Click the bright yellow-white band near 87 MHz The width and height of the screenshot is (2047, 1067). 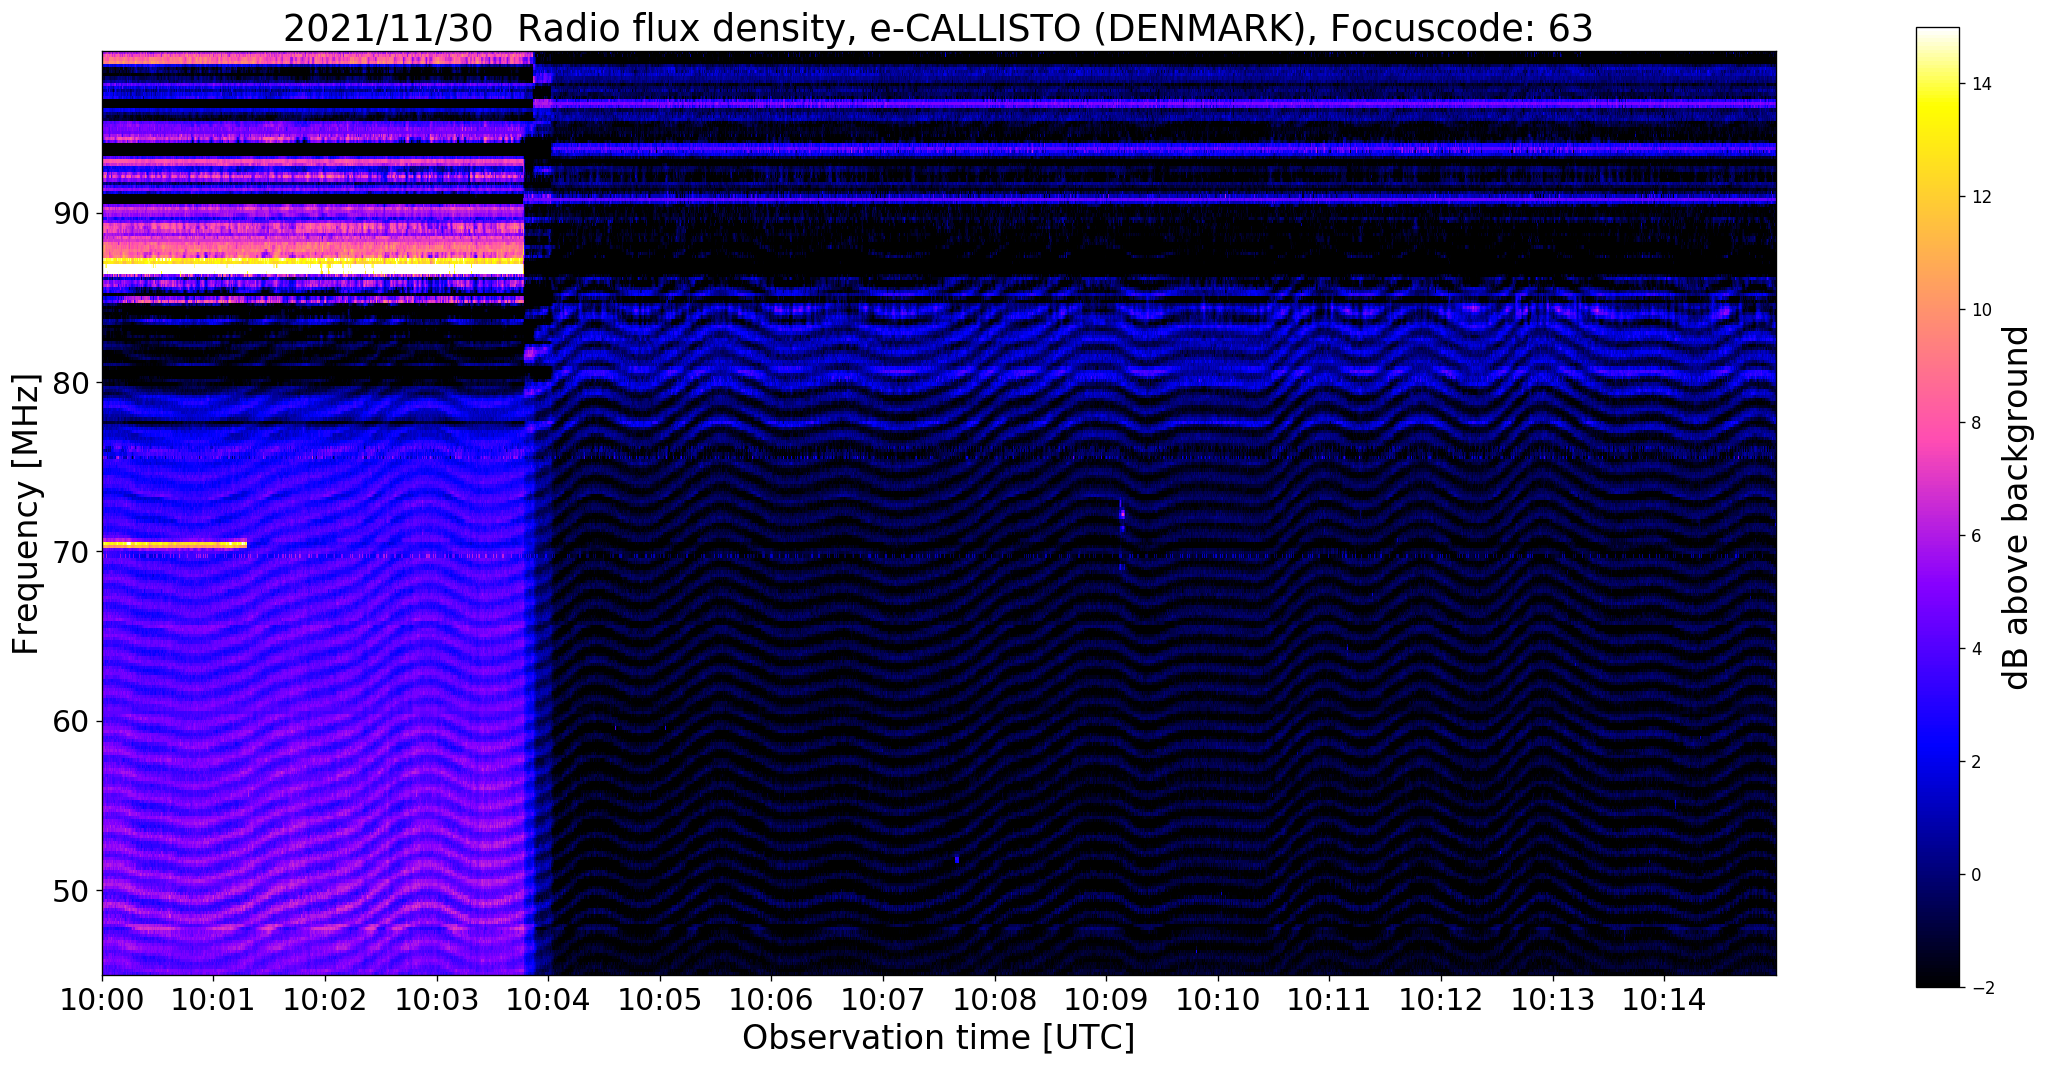pyautogui.click(x=313, y=266)
